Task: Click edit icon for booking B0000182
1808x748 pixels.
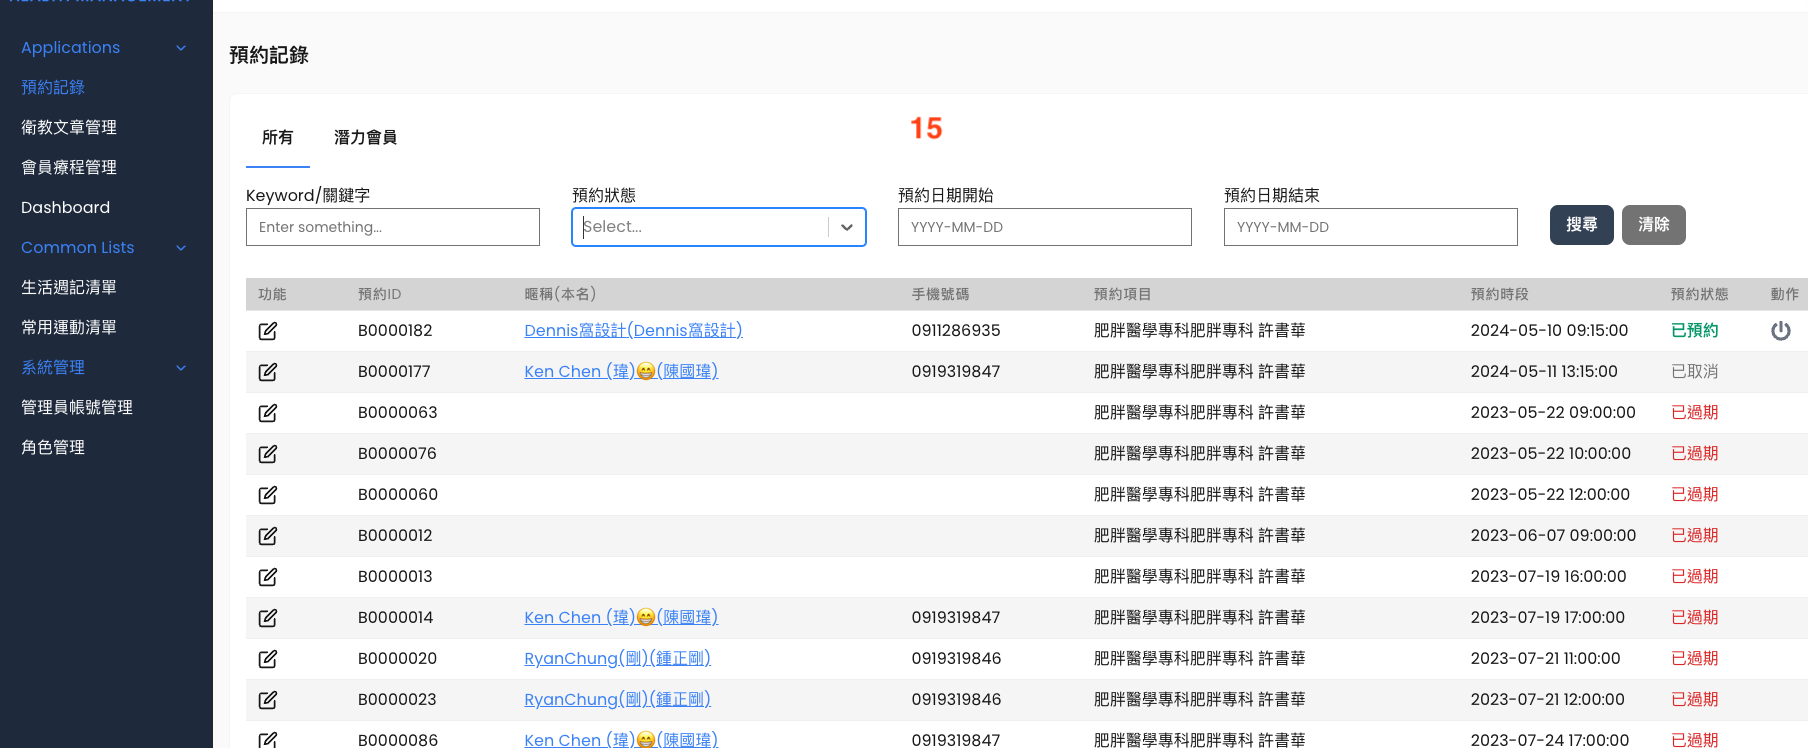Action: click(x=267, y=331)
